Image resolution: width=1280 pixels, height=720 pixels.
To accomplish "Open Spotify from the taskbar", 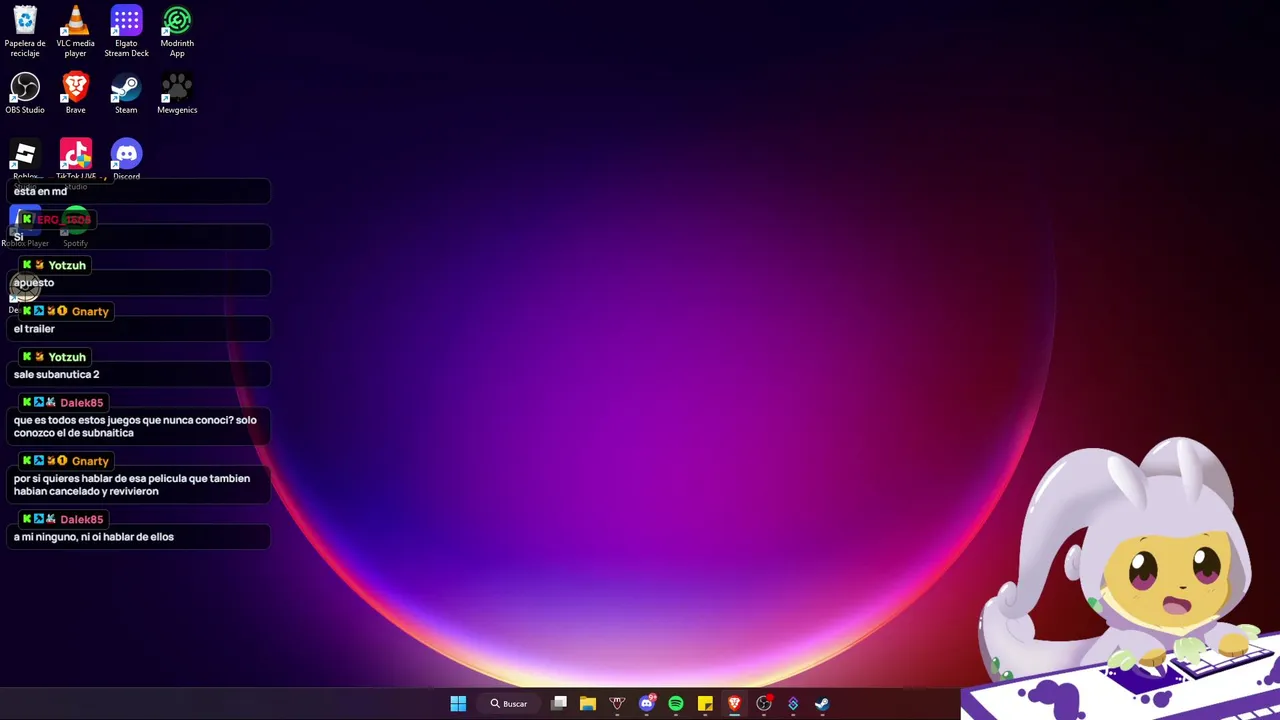I will [676, 704].
